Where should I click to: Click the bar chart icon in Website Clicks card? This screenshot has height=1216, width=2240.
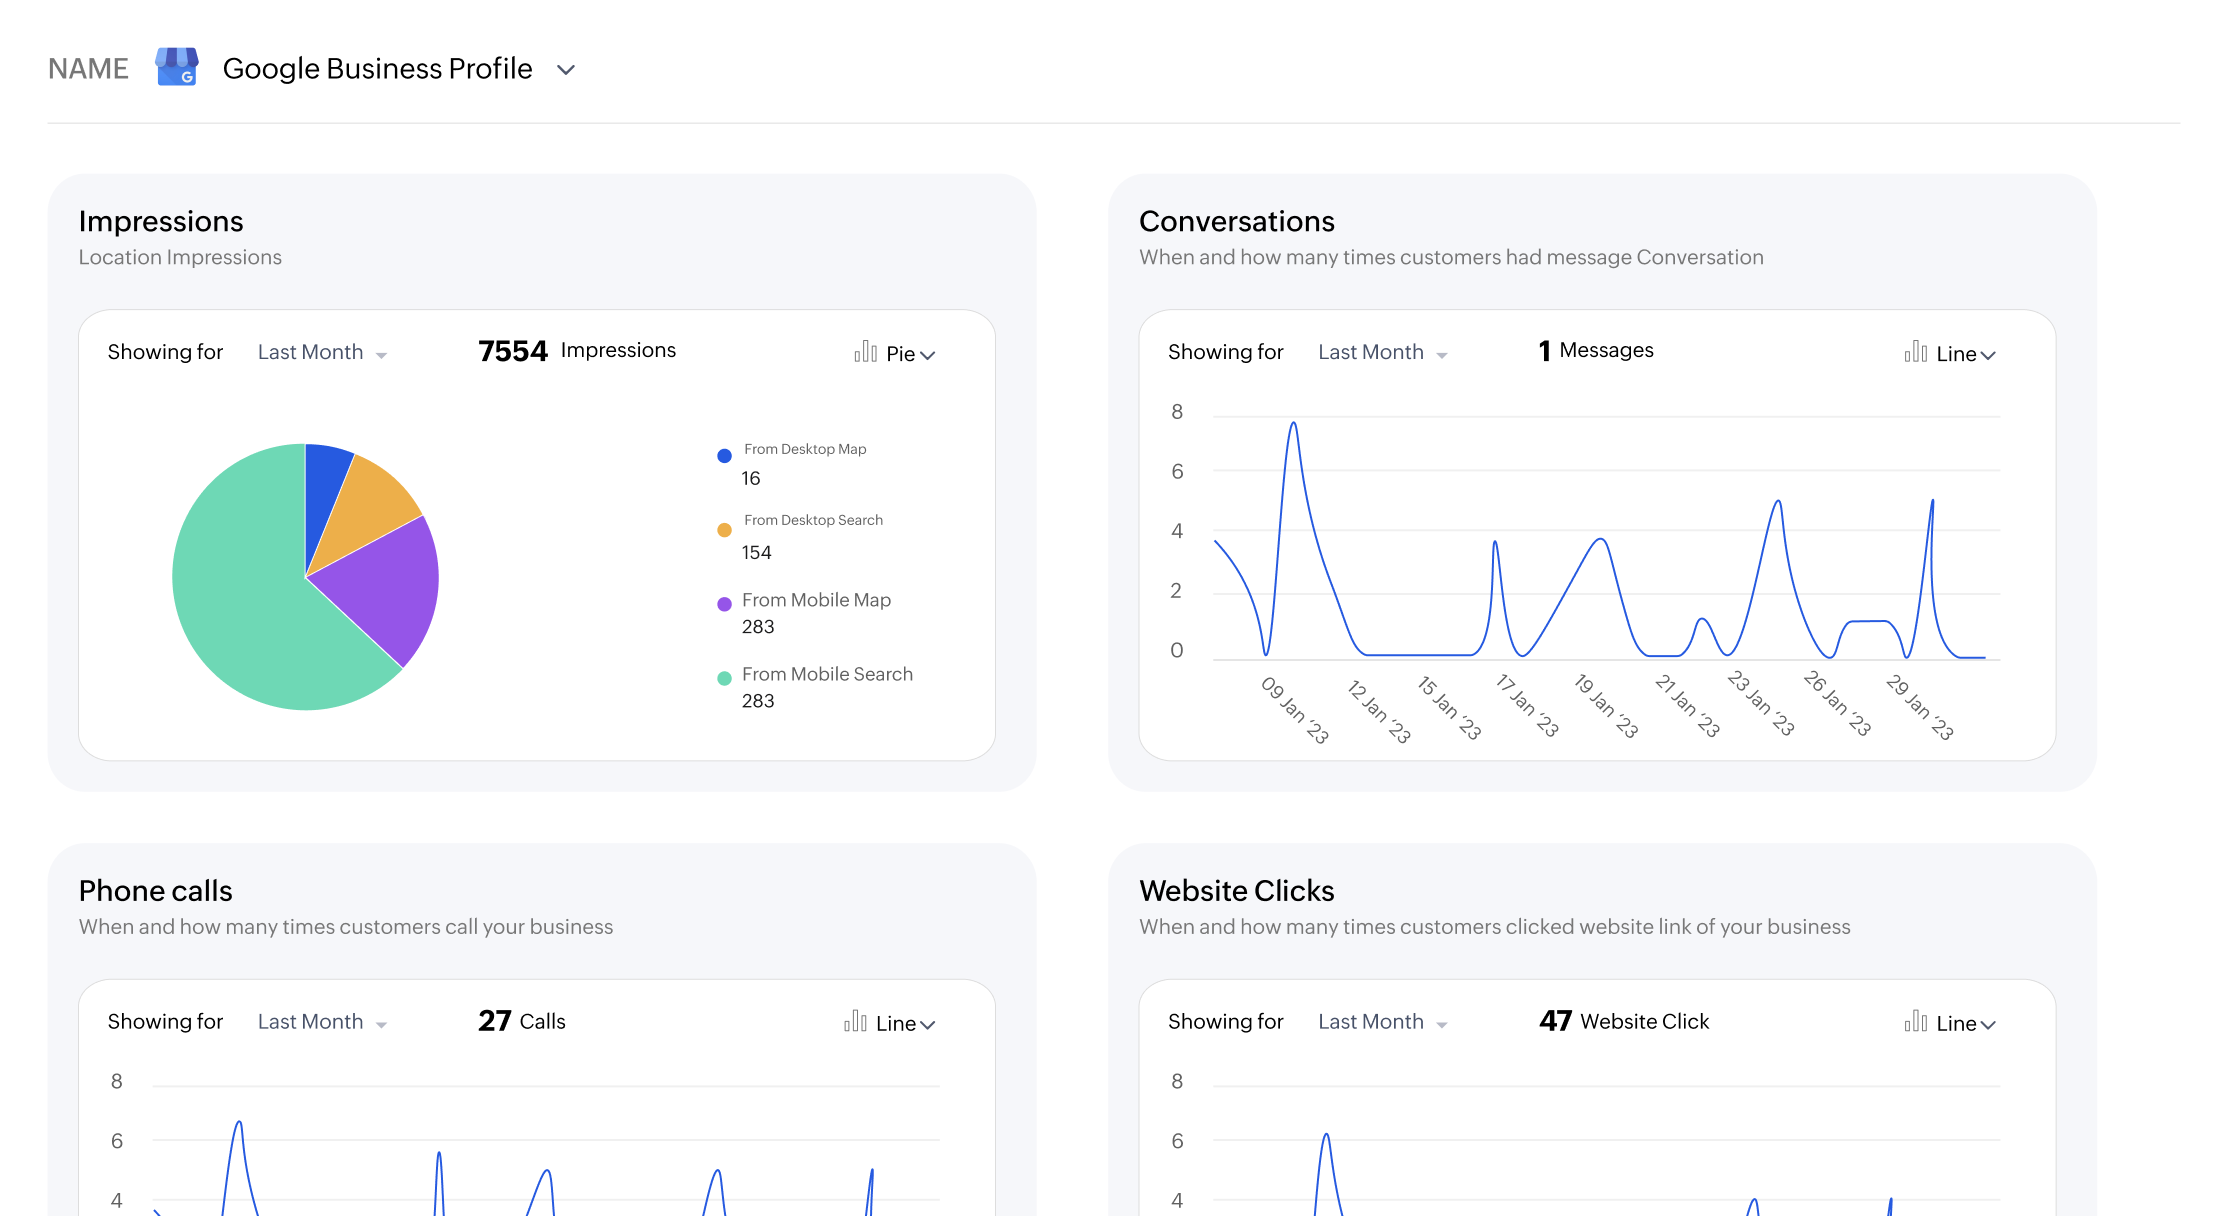click(1916, 1021)
